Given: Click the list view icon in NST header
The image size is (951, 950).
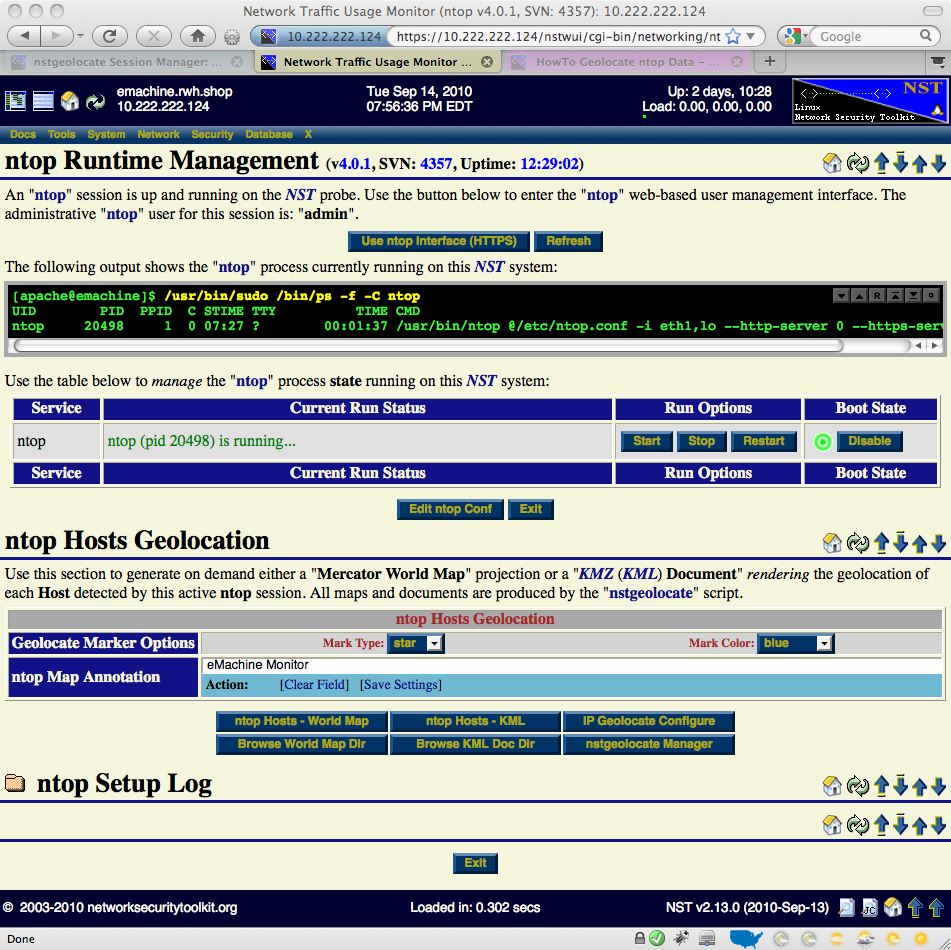Looking at the screenshot, I should point(43,101).
